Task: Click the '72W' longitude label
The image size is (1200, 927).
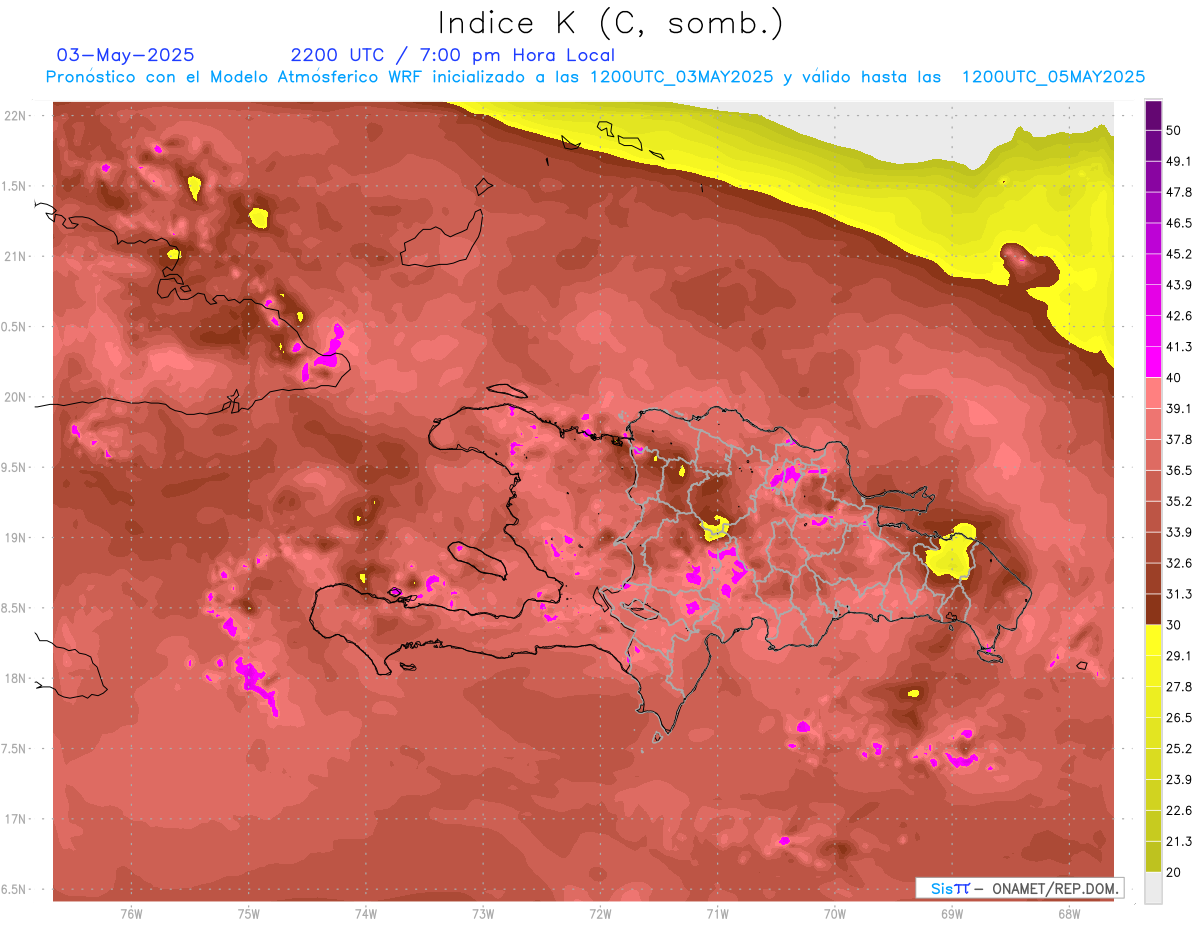Action: pos(600,913)
